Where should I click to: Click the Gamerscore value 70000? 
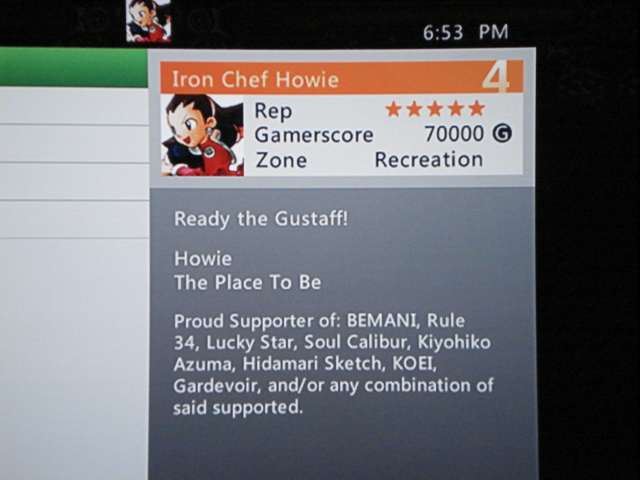[454, 134]
